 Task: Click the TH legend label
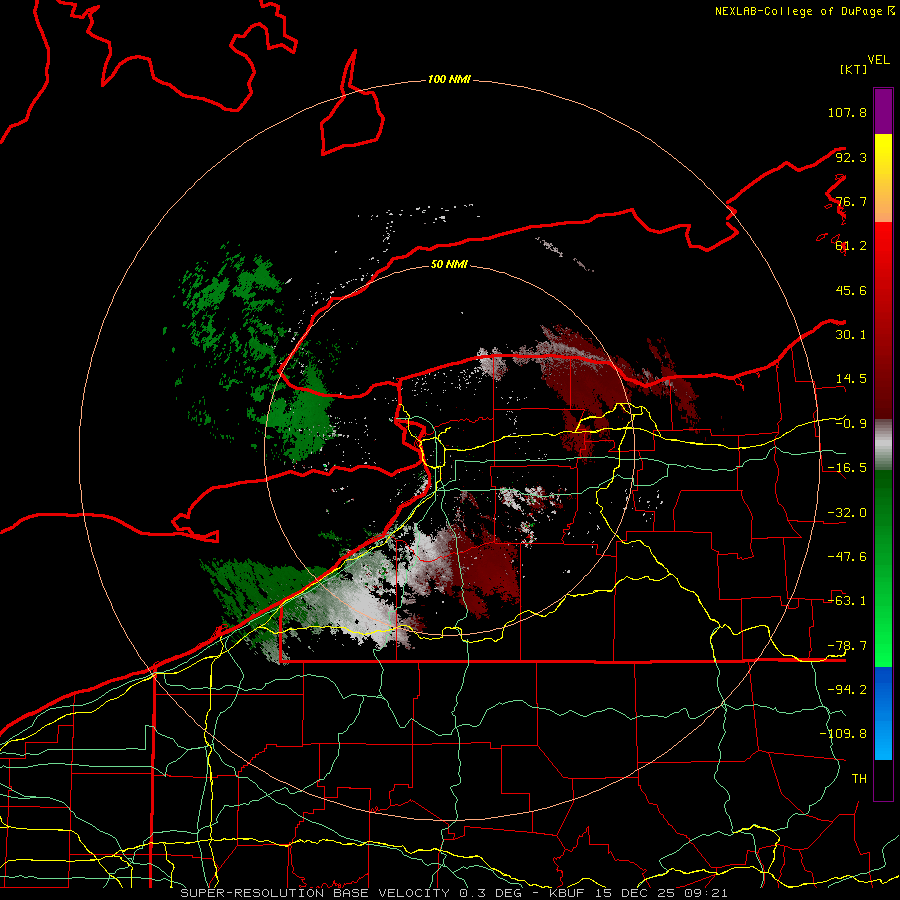pyautogui.click(x=859, y=778)
